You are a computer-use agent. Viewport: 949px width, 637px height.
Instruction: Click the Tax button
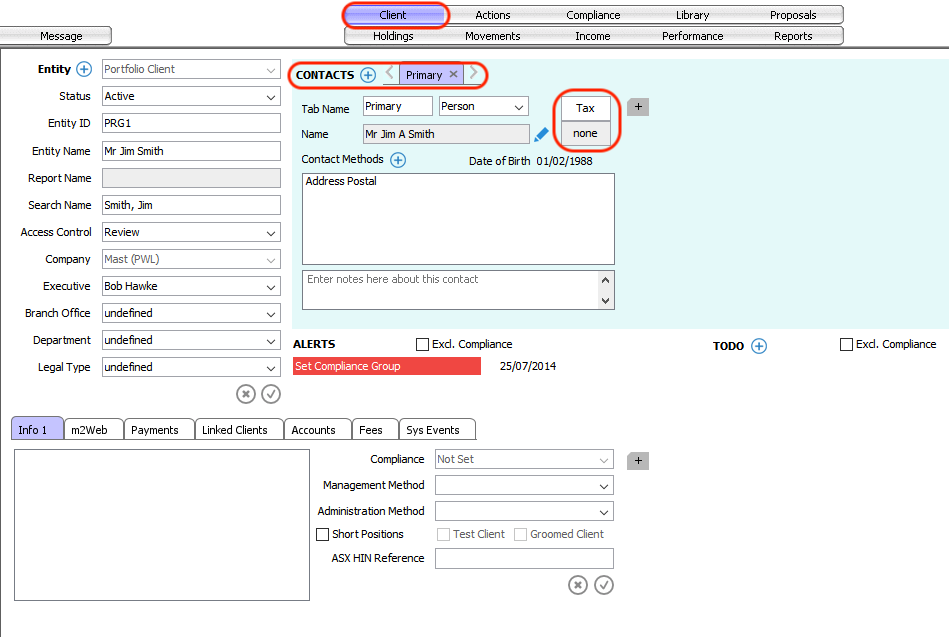pyautogui.click(x=585, y=108)
